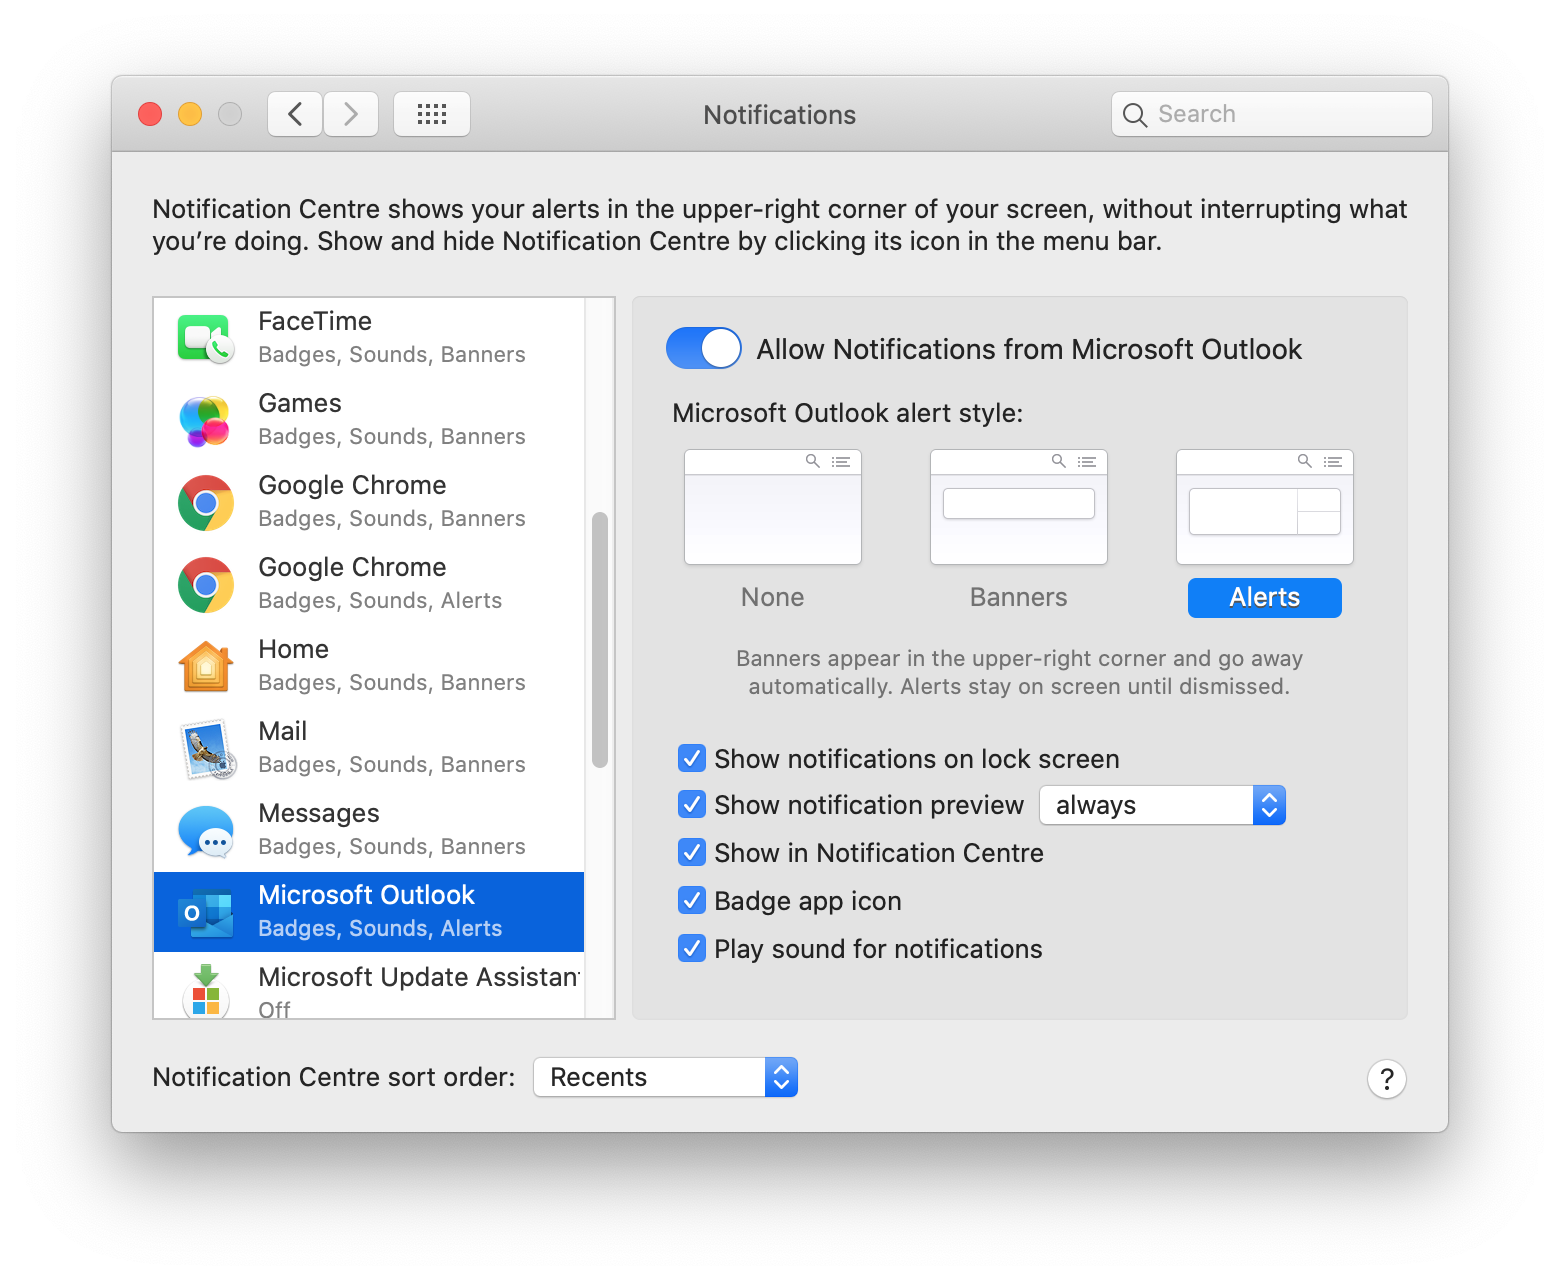The width and height of the screenshot is (1560, 1280).
Task: Click the Games app icon
Action: point(205,420)
